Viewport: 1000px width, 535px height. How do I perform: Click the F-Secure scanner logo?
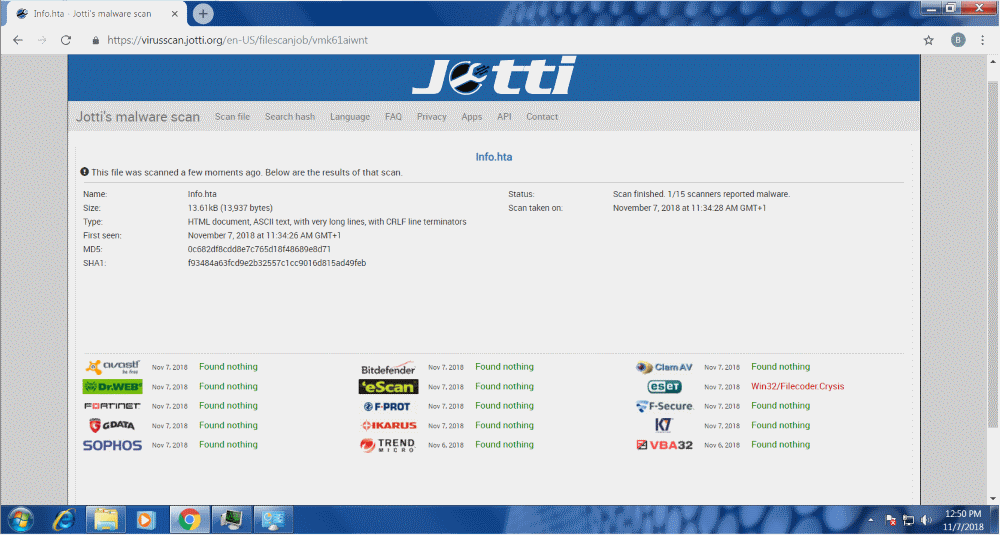[665, 406]
